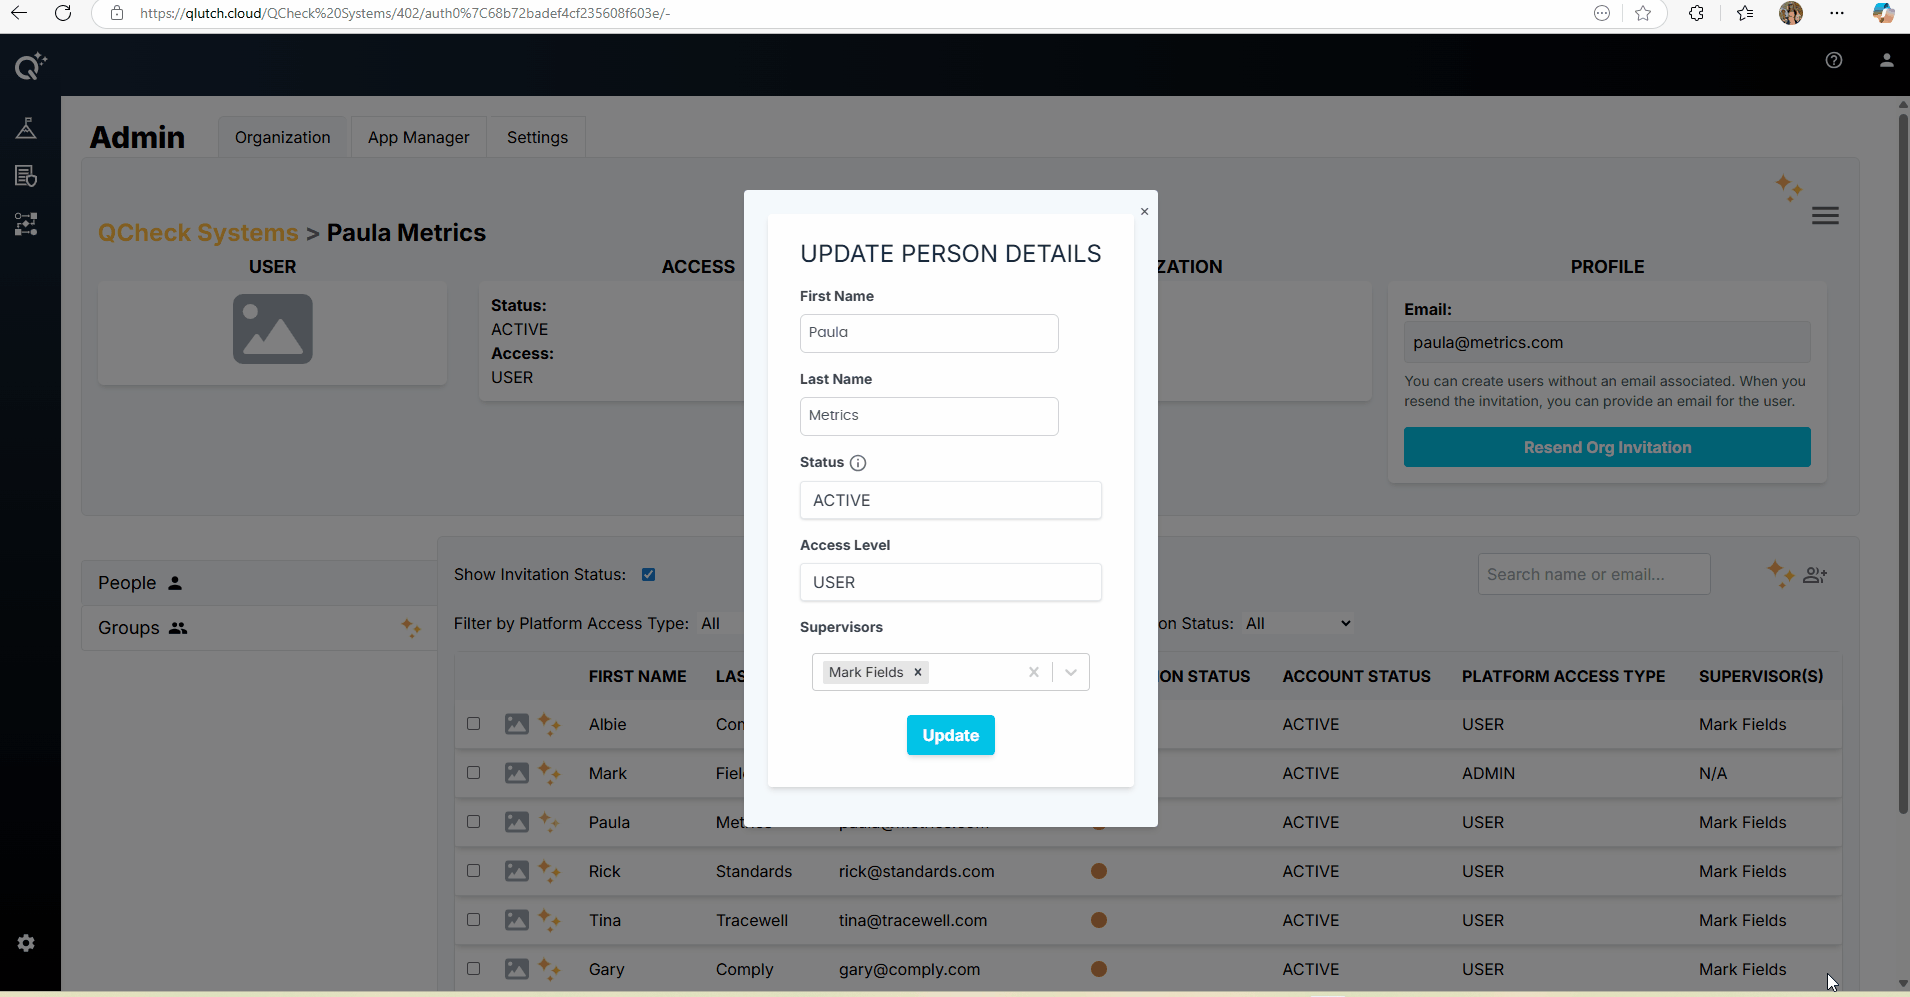
Task: Expand the Supervisors dropdown arrow
Action: click(x=1071, y=672)
